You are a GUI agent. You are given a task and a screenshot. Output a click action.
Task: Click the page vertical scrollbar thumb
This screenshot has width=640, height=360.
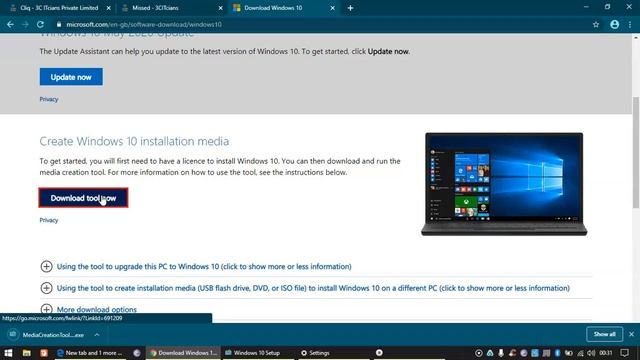pyautogui.click(x=636, y=152)
